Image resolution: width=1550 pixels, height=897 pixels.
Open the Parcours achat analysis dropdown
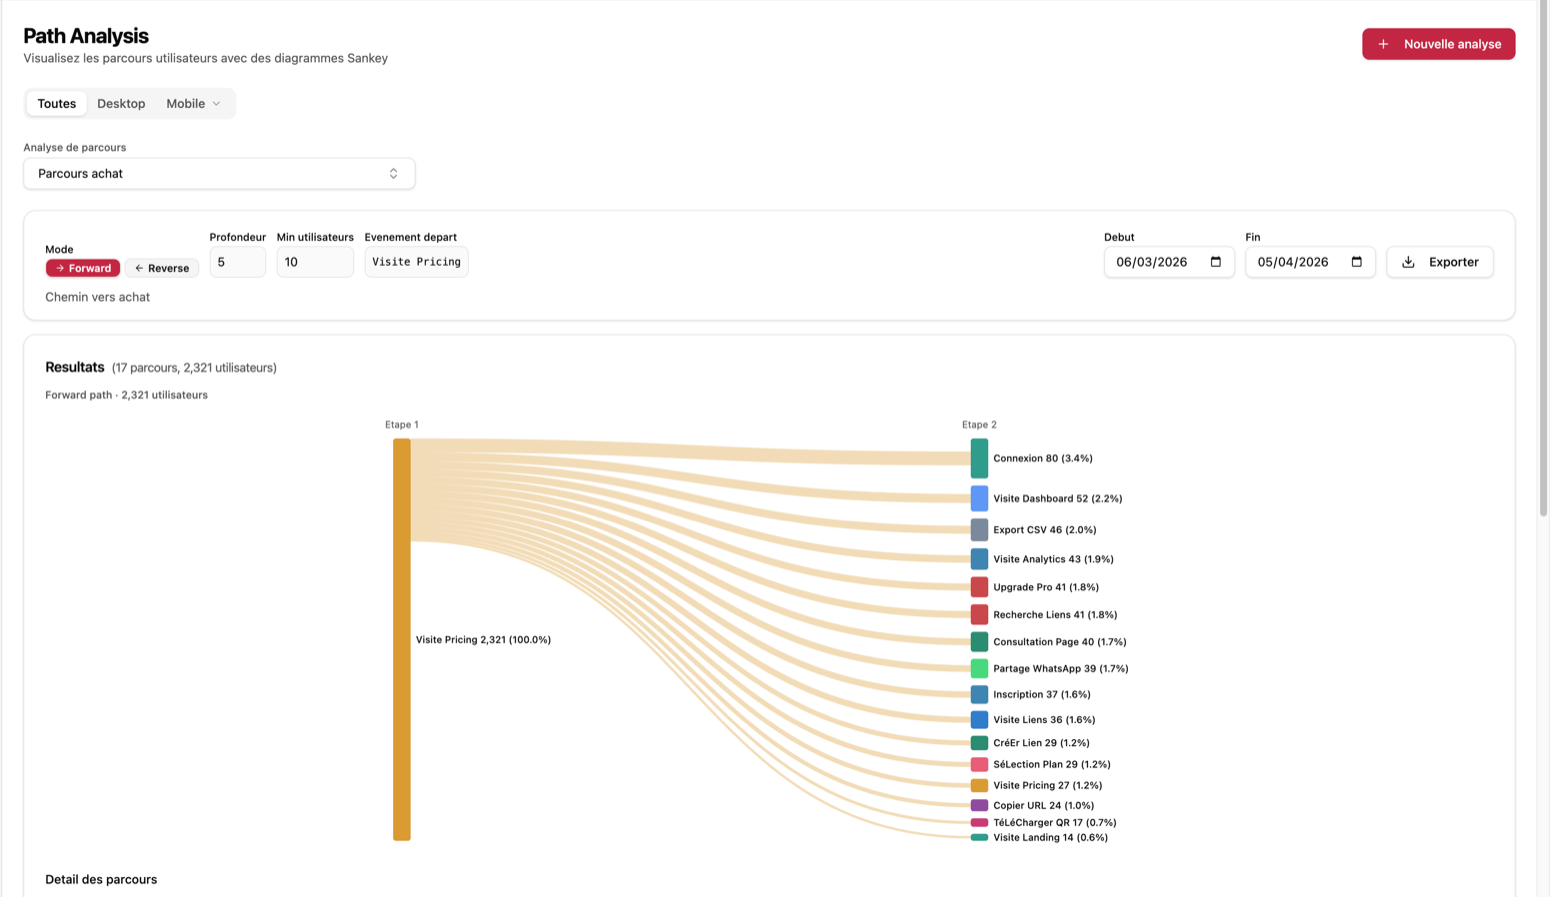point(219,174)
